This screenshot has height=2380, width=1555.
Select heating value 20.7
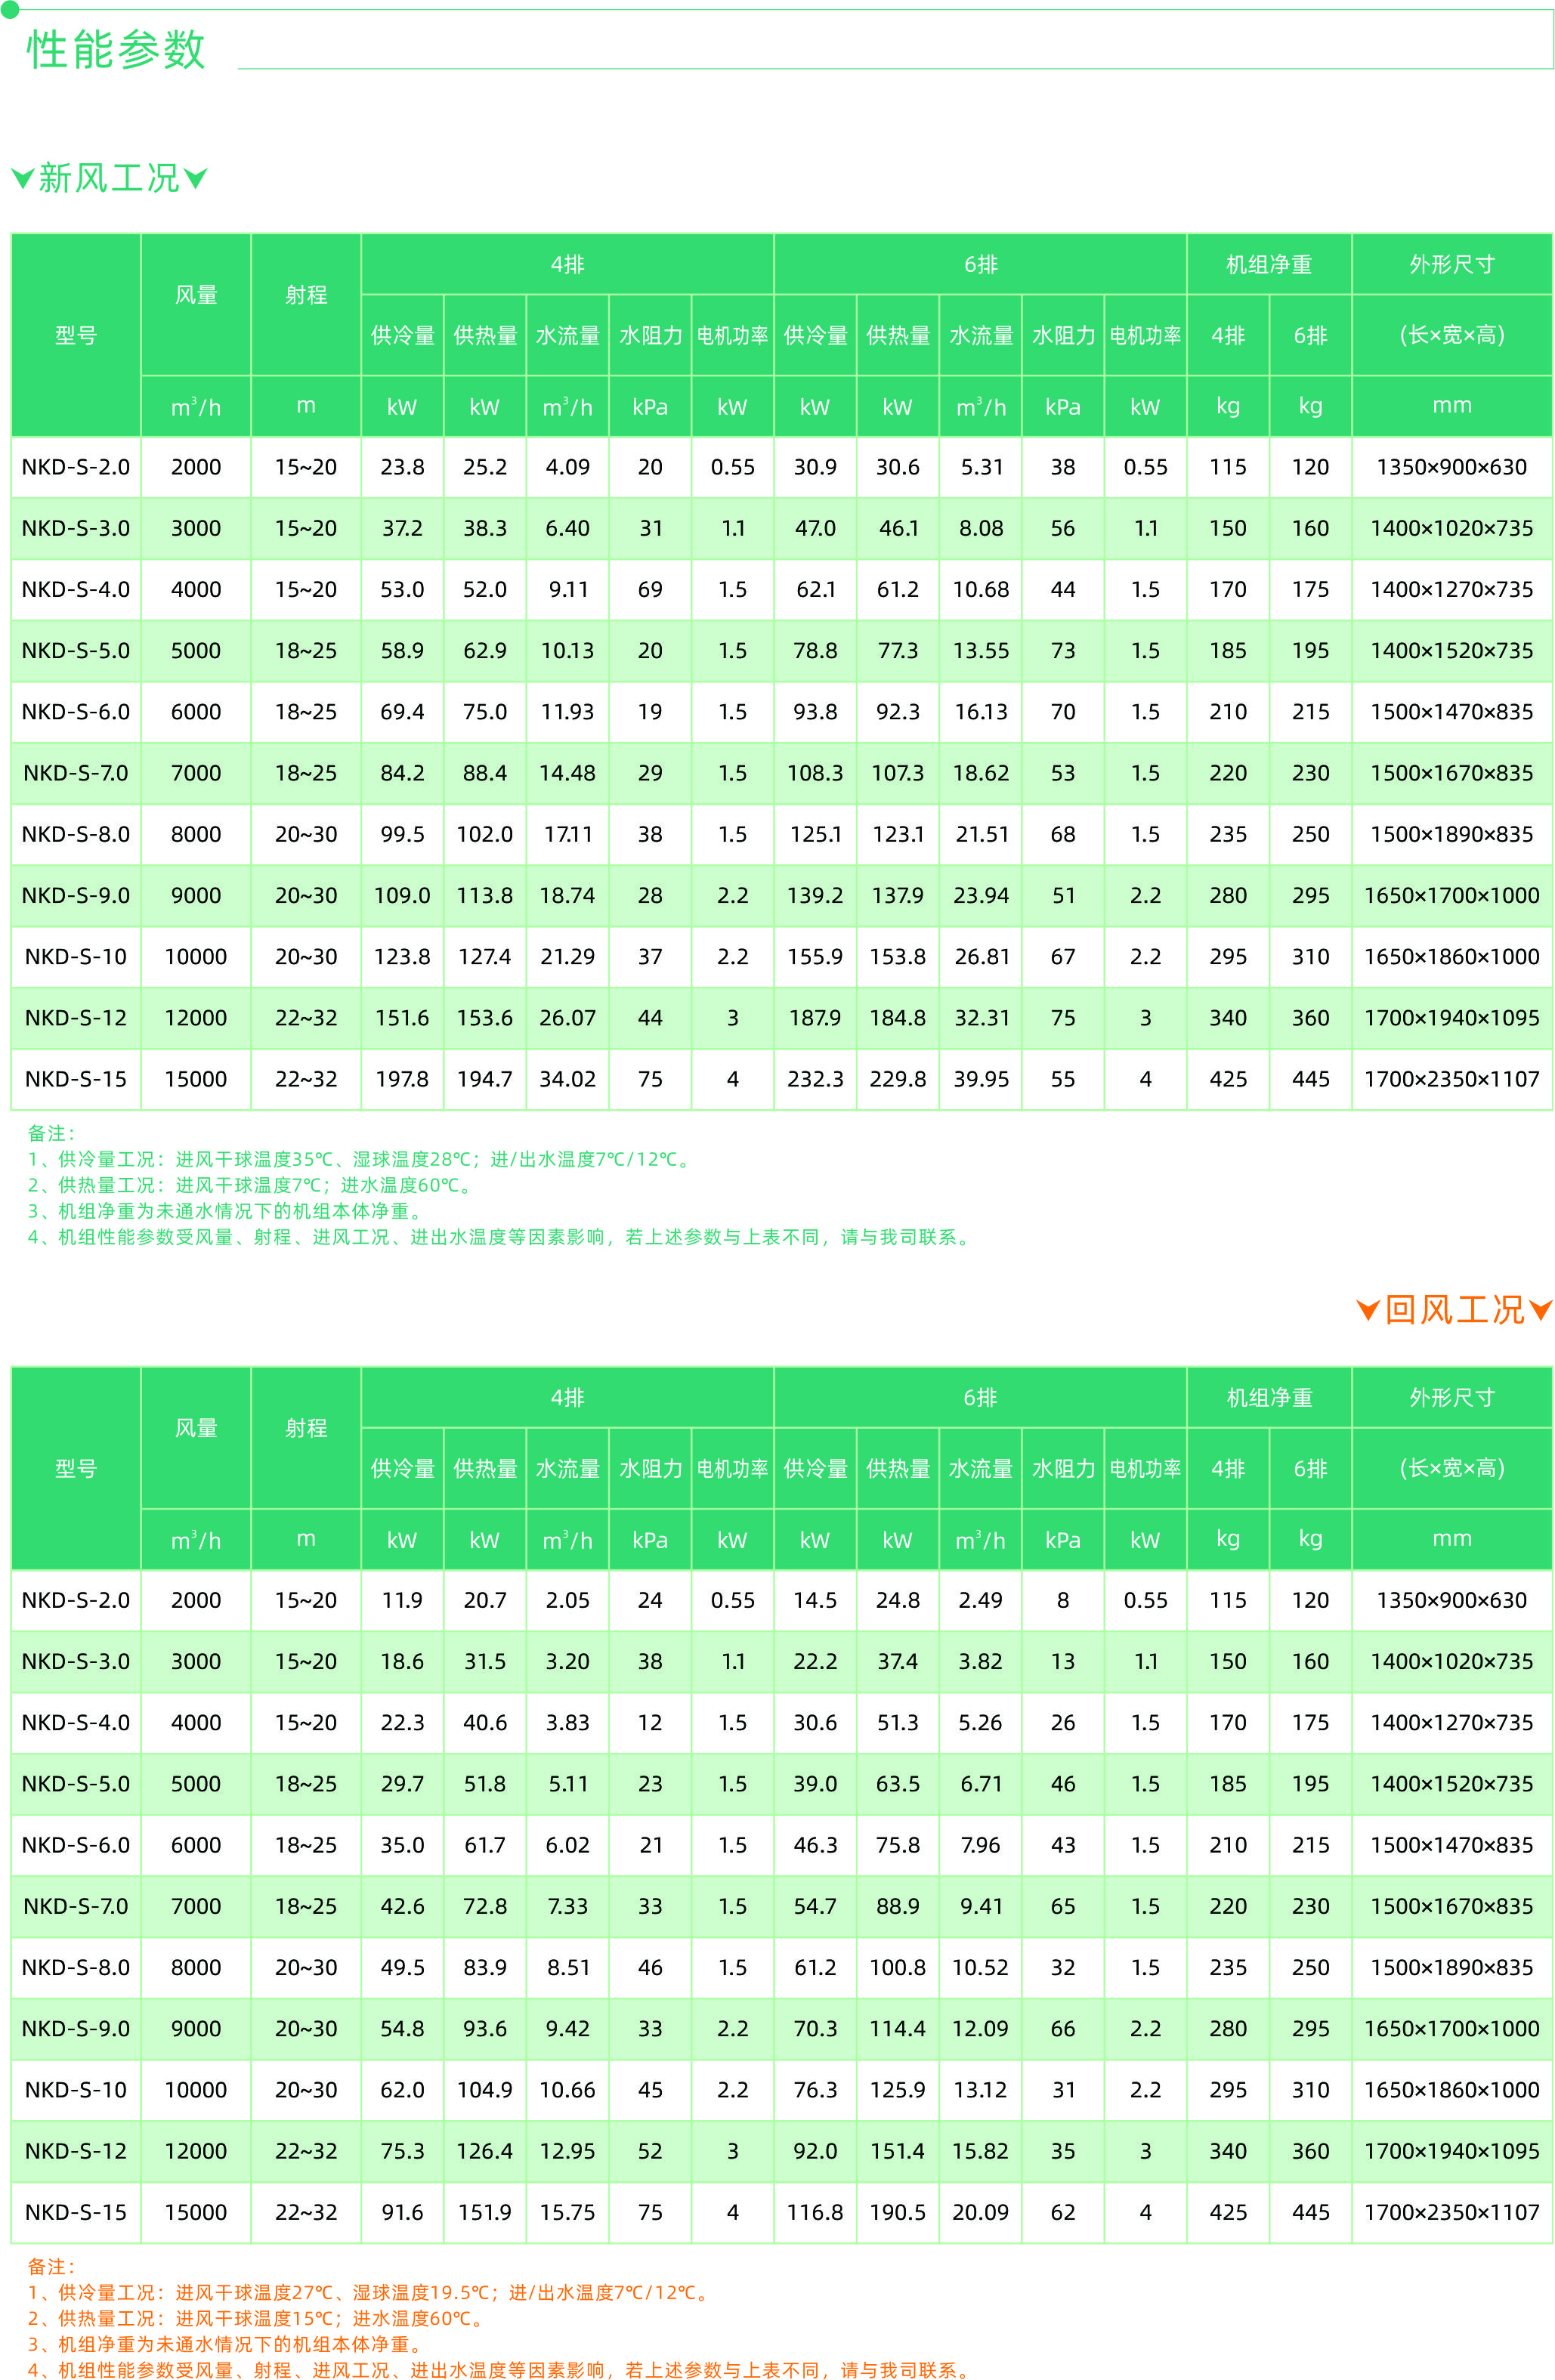(485, 1600)
